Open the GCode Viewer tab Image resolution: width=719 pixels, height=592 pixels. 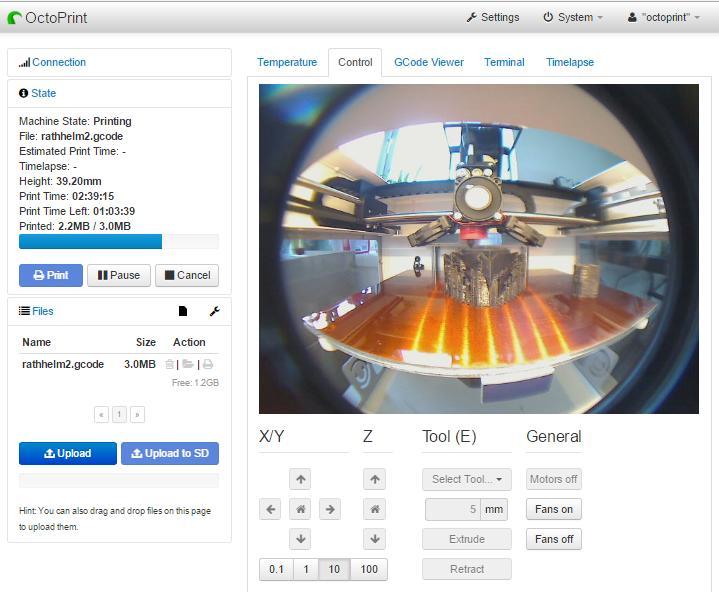pos(428,62)
